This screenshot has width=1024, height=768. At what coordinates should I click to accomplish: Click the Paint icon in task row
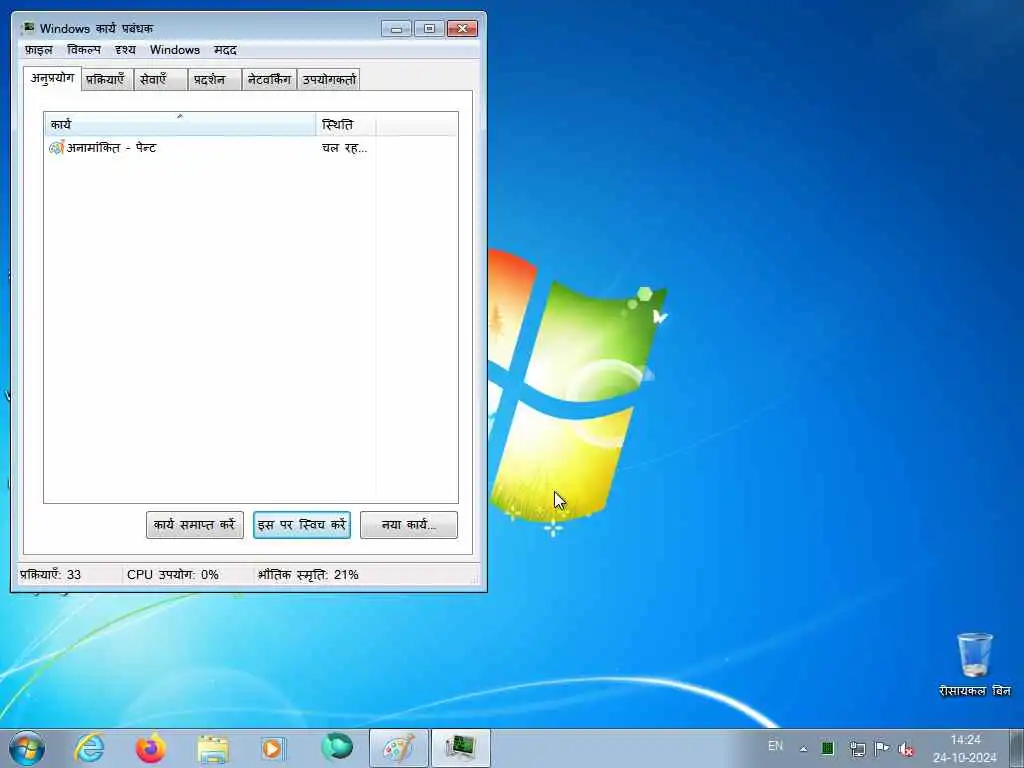coord(57,148)
